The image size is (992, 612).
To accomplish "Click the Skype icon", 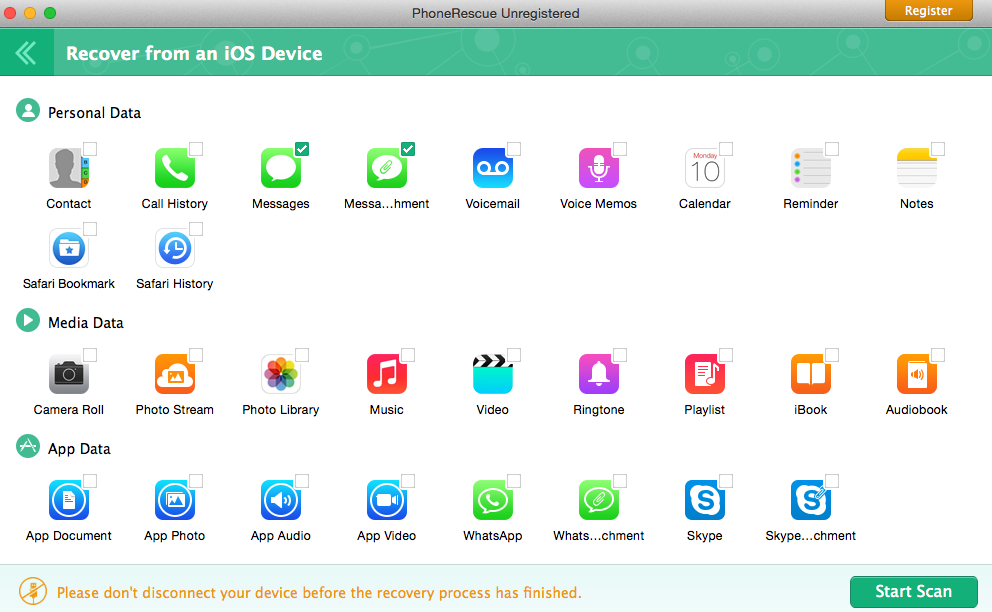I will coord(705,500).
